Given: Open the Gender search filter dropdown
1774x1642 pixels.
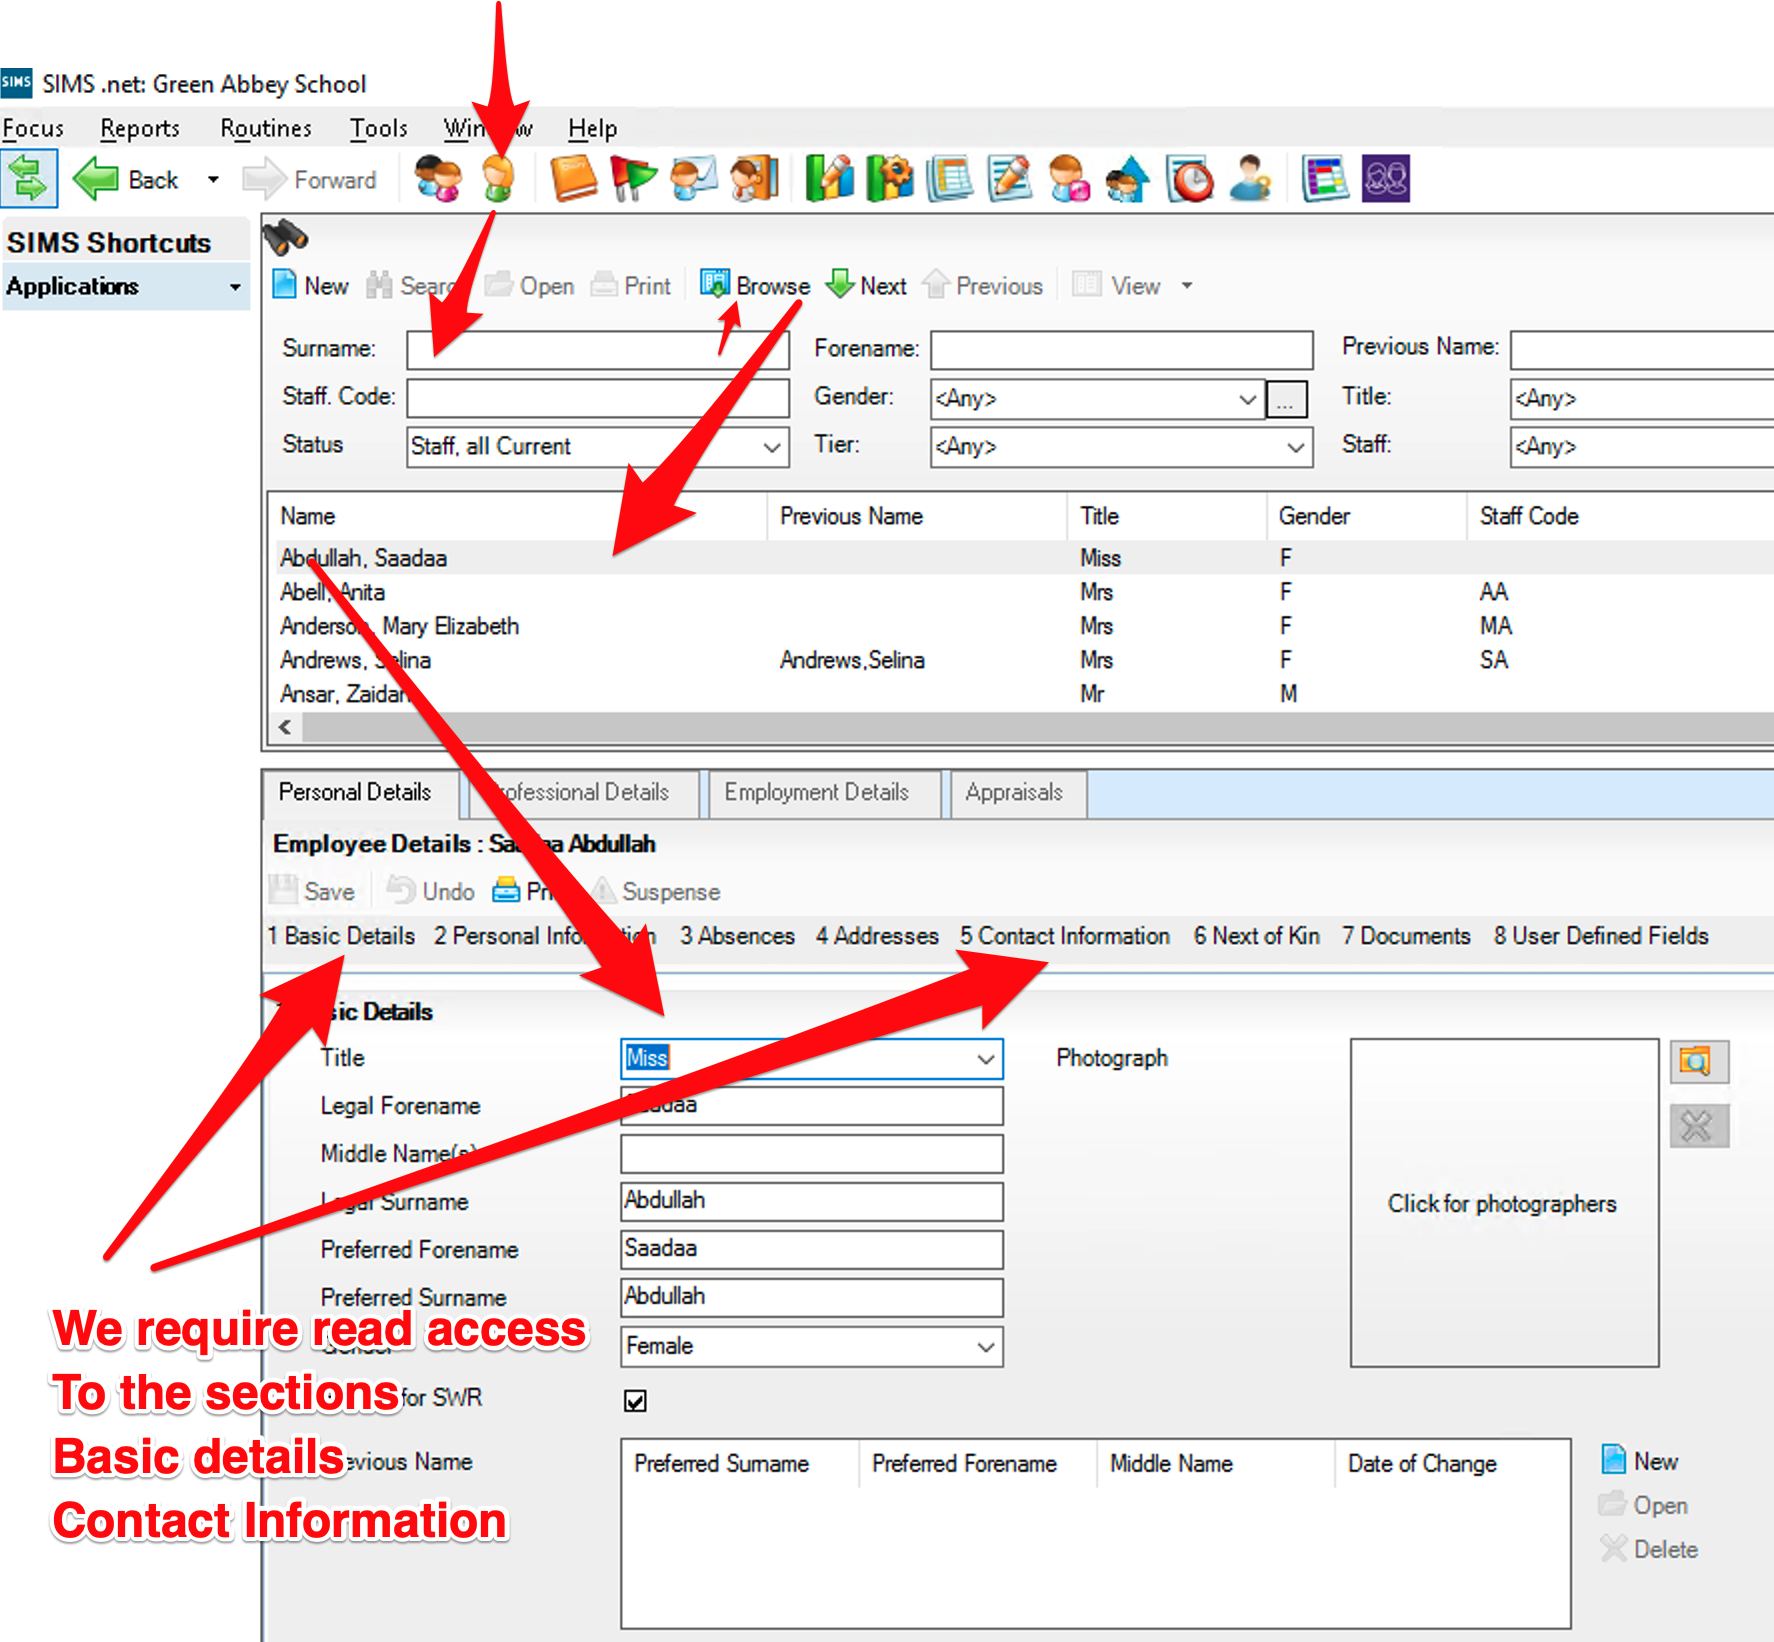Looking at the screenshot, I should tap(1247, 399).
